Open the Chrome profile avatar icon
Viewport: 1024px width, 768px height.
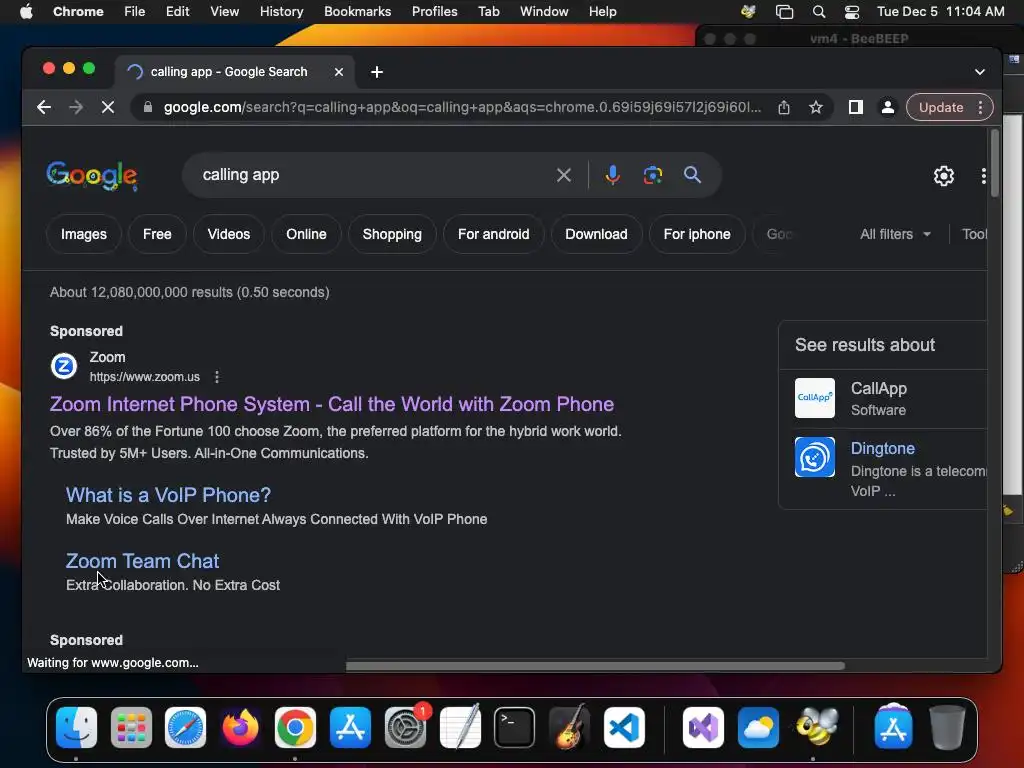click(x=888, y=107)
